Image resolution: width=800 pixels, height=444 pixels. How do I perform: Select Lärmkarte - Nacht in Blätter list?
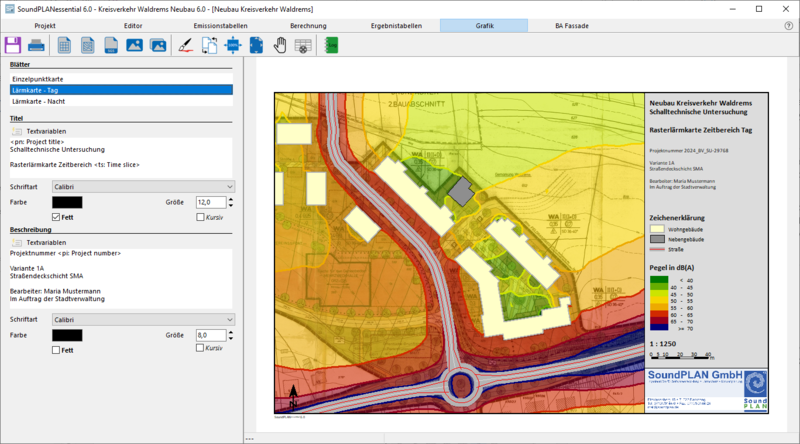(x=40, y=101)
